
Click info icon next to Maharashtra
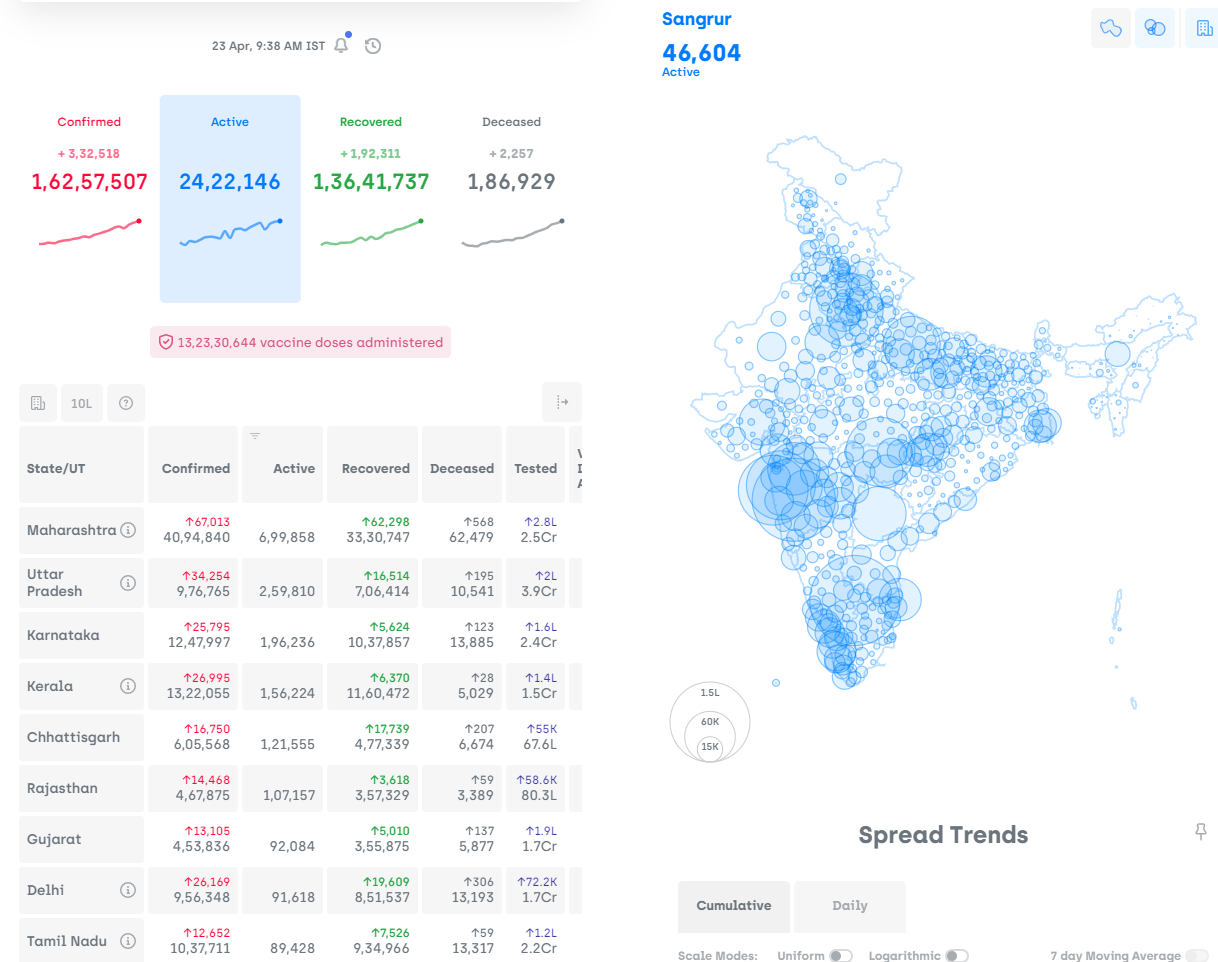(128, 530)
